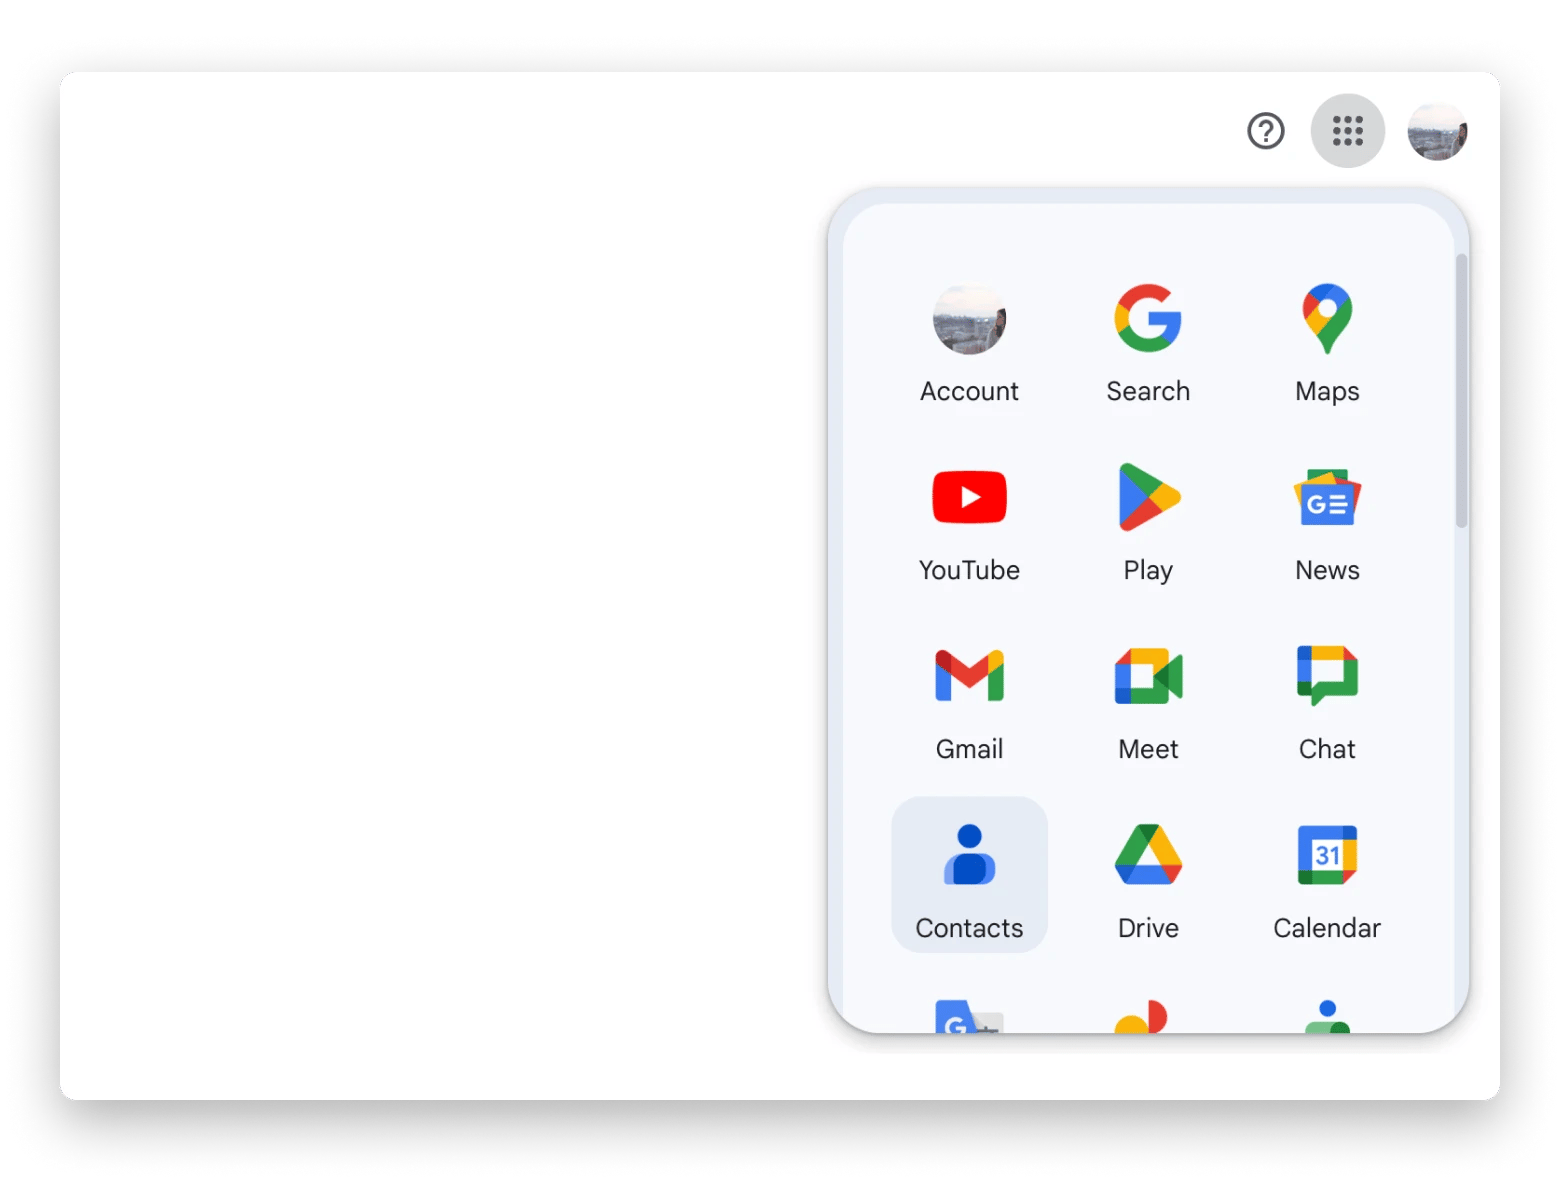Screen dimensions: 1560x1180
Task: Click the apps panel vertical scrollbar
Action: [x=1461, y=390]
